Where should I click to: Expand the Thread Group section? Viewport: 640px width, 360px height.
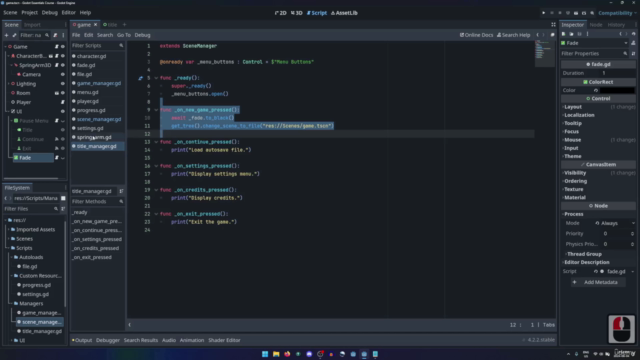click(584, 254)
